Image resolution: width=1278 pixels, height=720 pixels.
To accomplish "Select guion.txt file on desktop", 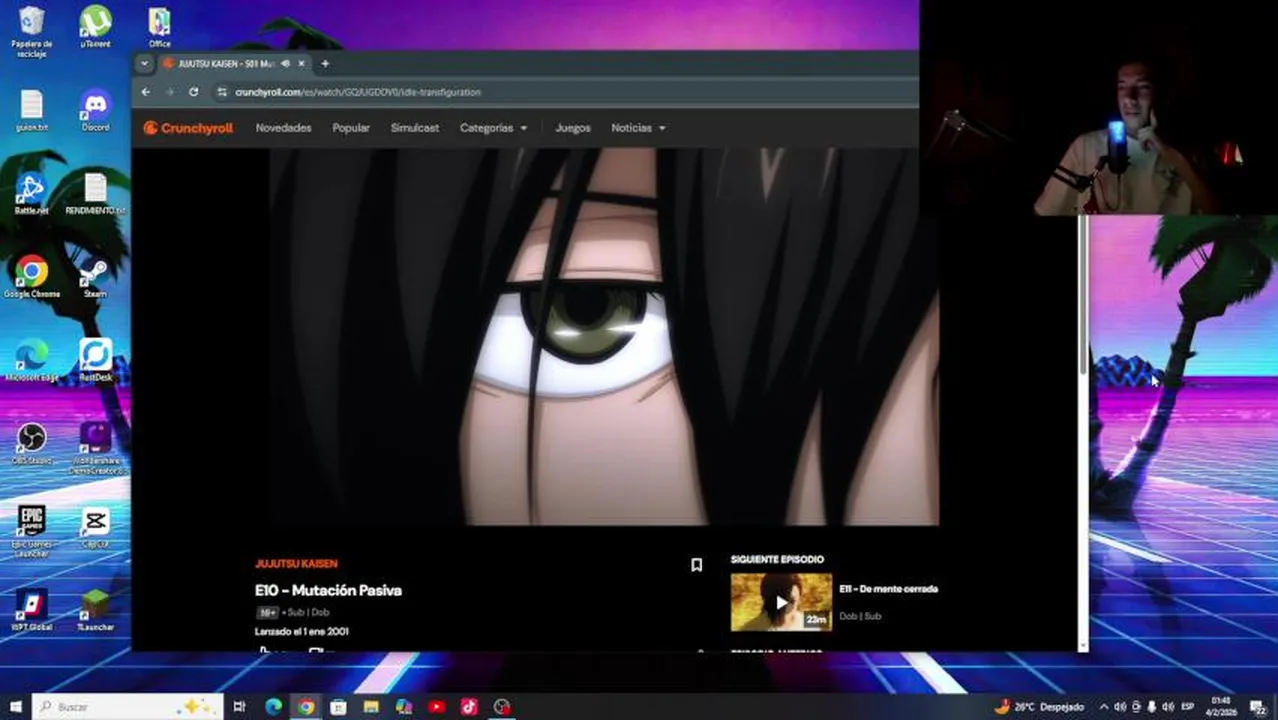I will click(32, 111).
